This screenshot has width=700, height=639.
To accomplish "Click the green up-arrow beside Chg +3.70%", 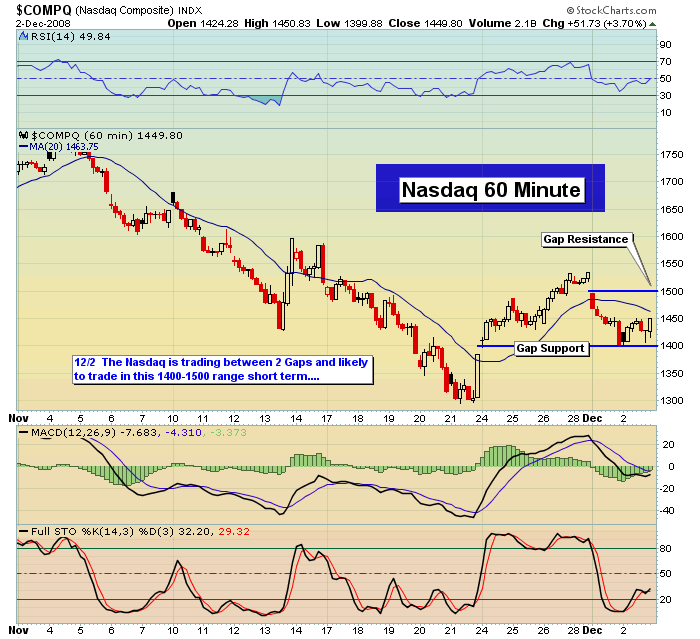I will click(652, 24).
